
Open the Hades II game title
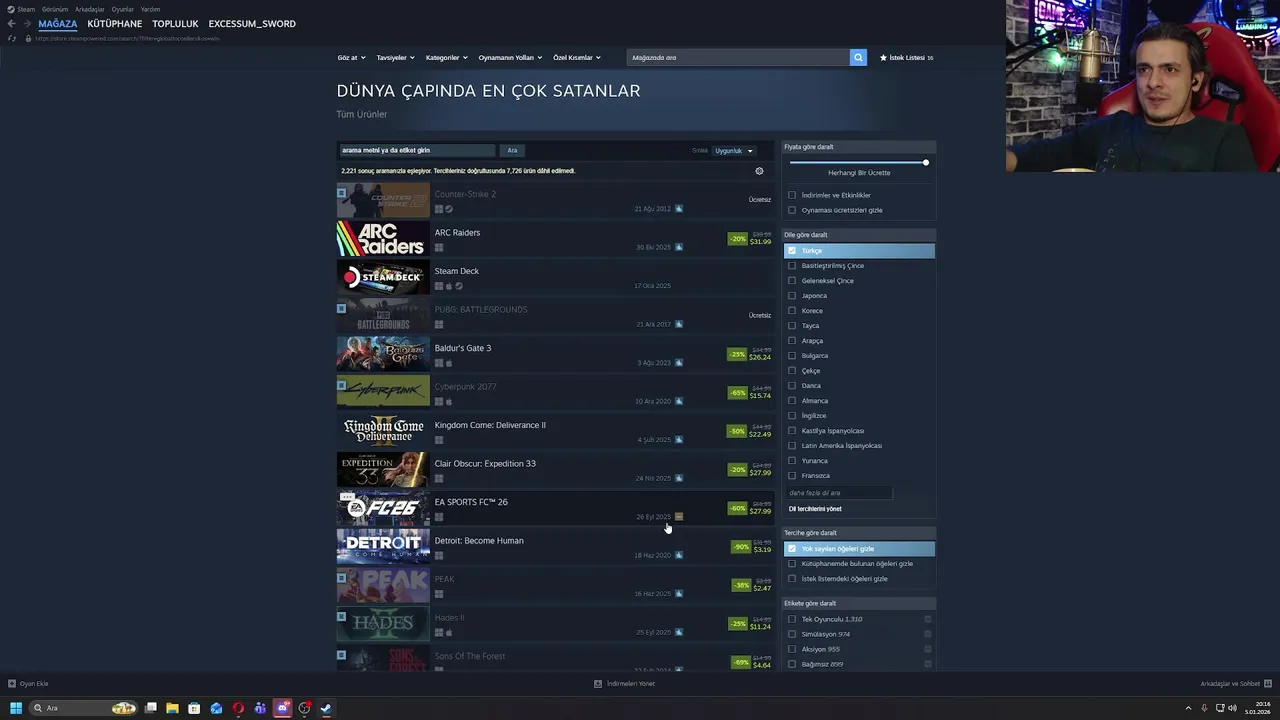(449, 618)
